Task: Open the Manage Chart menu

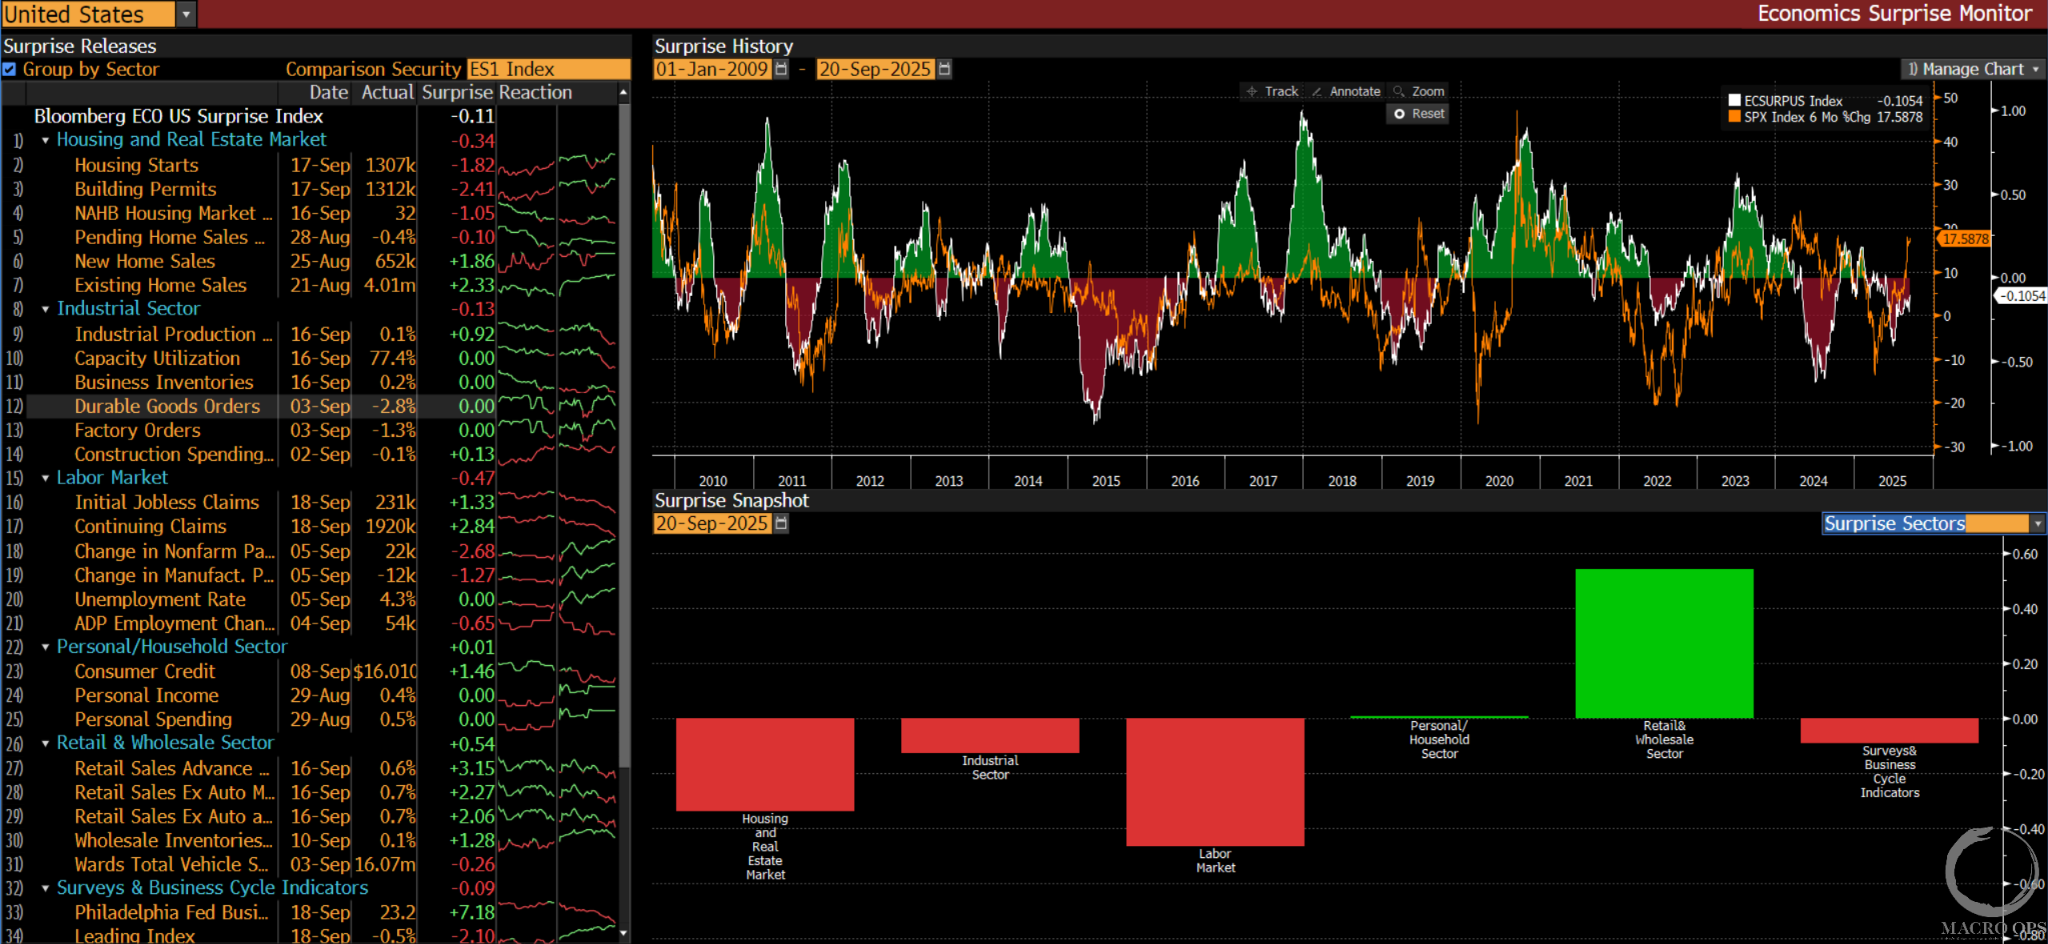Action: pos(1972,69)
